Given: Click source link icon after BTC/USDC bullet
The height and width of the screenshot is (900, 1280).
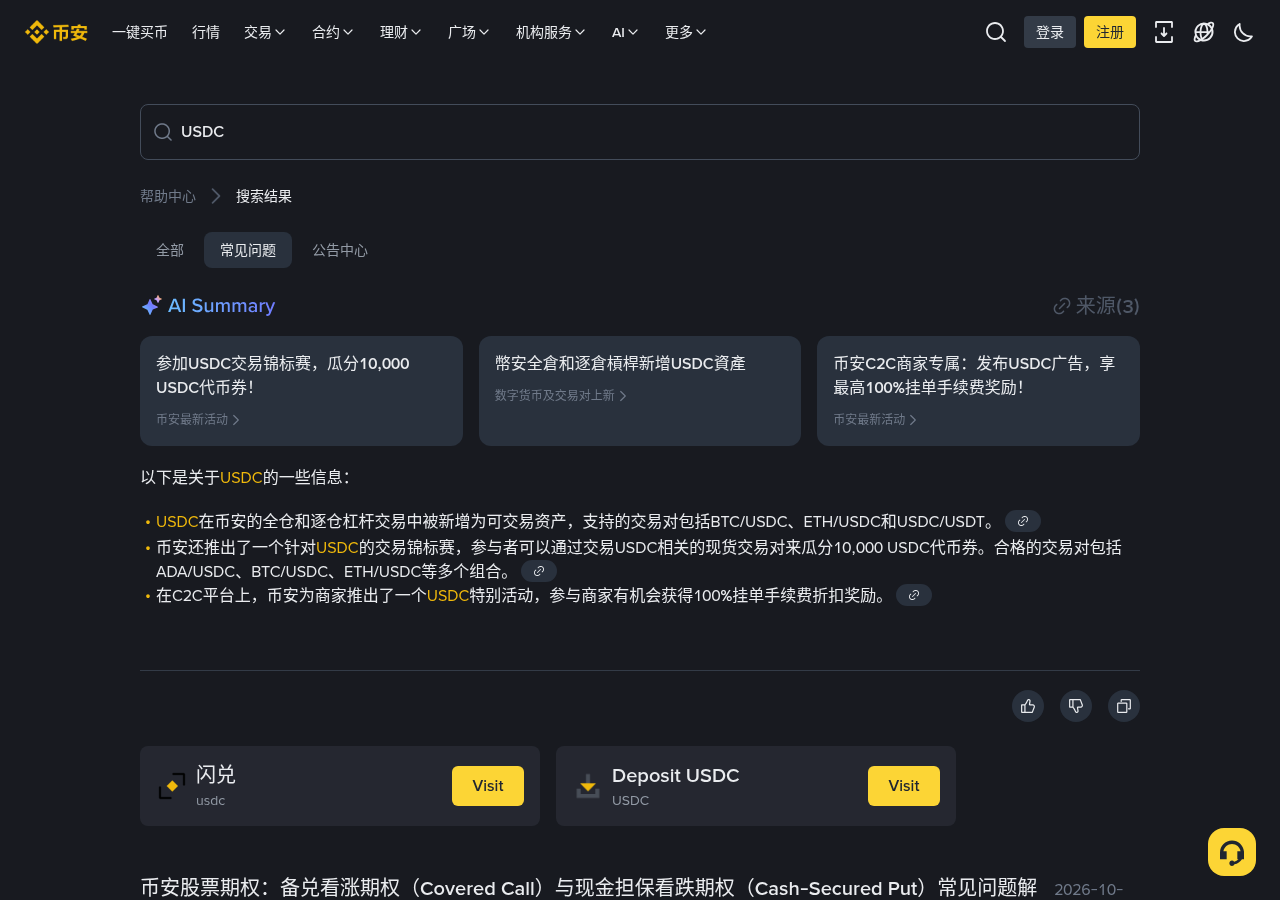Looking at the screenshot, I should point(1023,521).
